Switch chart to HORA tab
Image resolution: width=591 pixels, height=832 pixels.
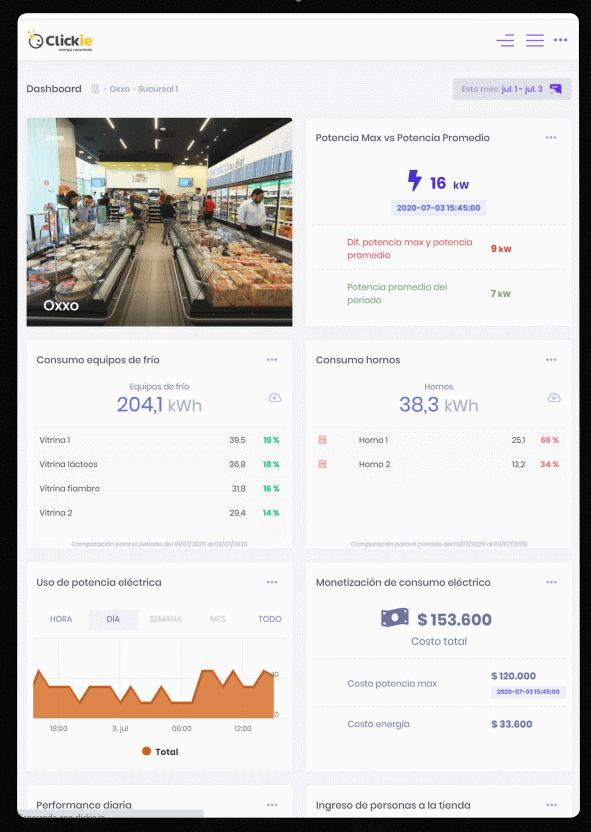(x=61, y=619)
